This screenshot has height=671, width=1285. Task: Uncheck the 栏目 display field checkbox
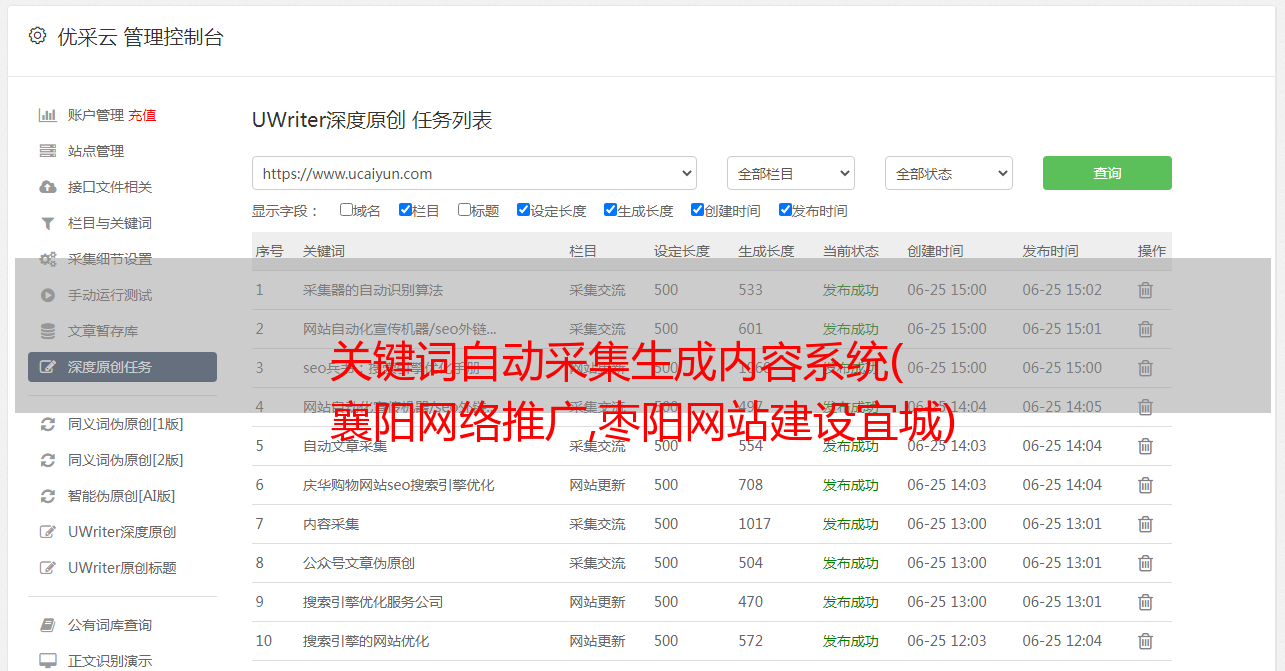coord(405,210)
